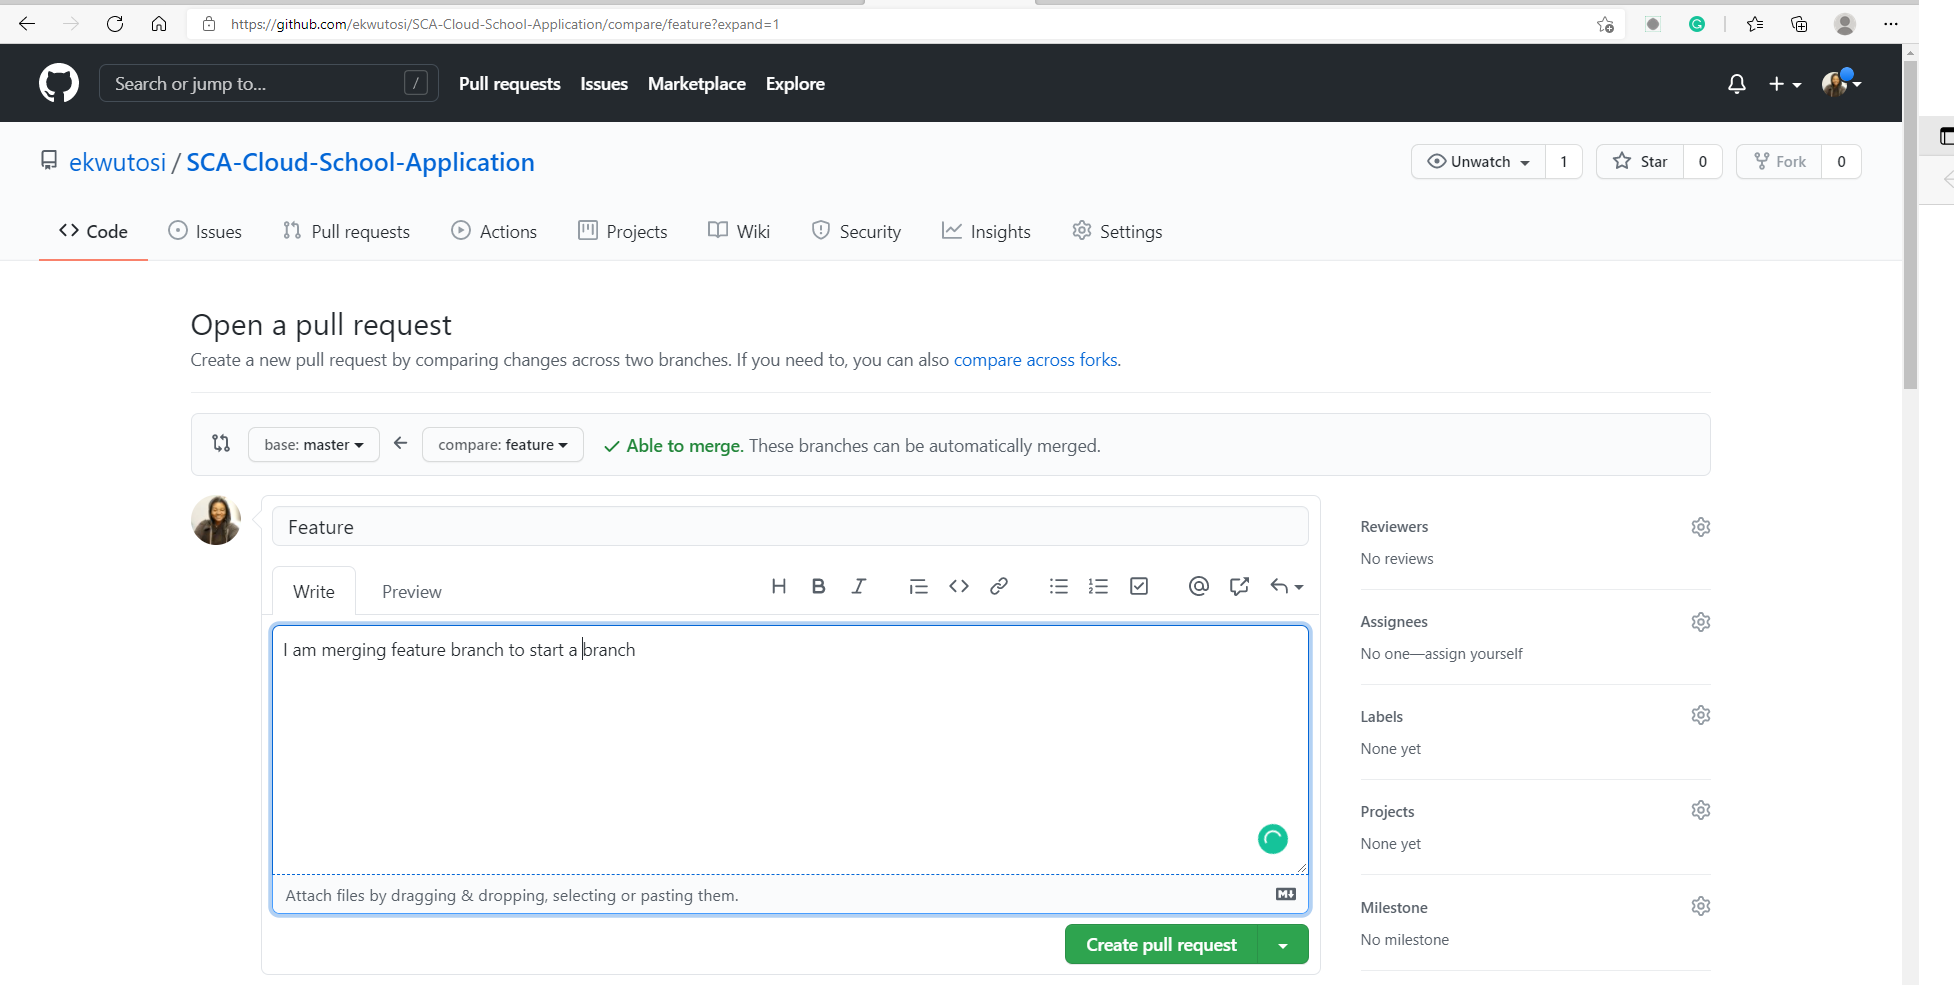1954x985 pixels.
Task: Switch to the Preview tab
Action: 411,592
